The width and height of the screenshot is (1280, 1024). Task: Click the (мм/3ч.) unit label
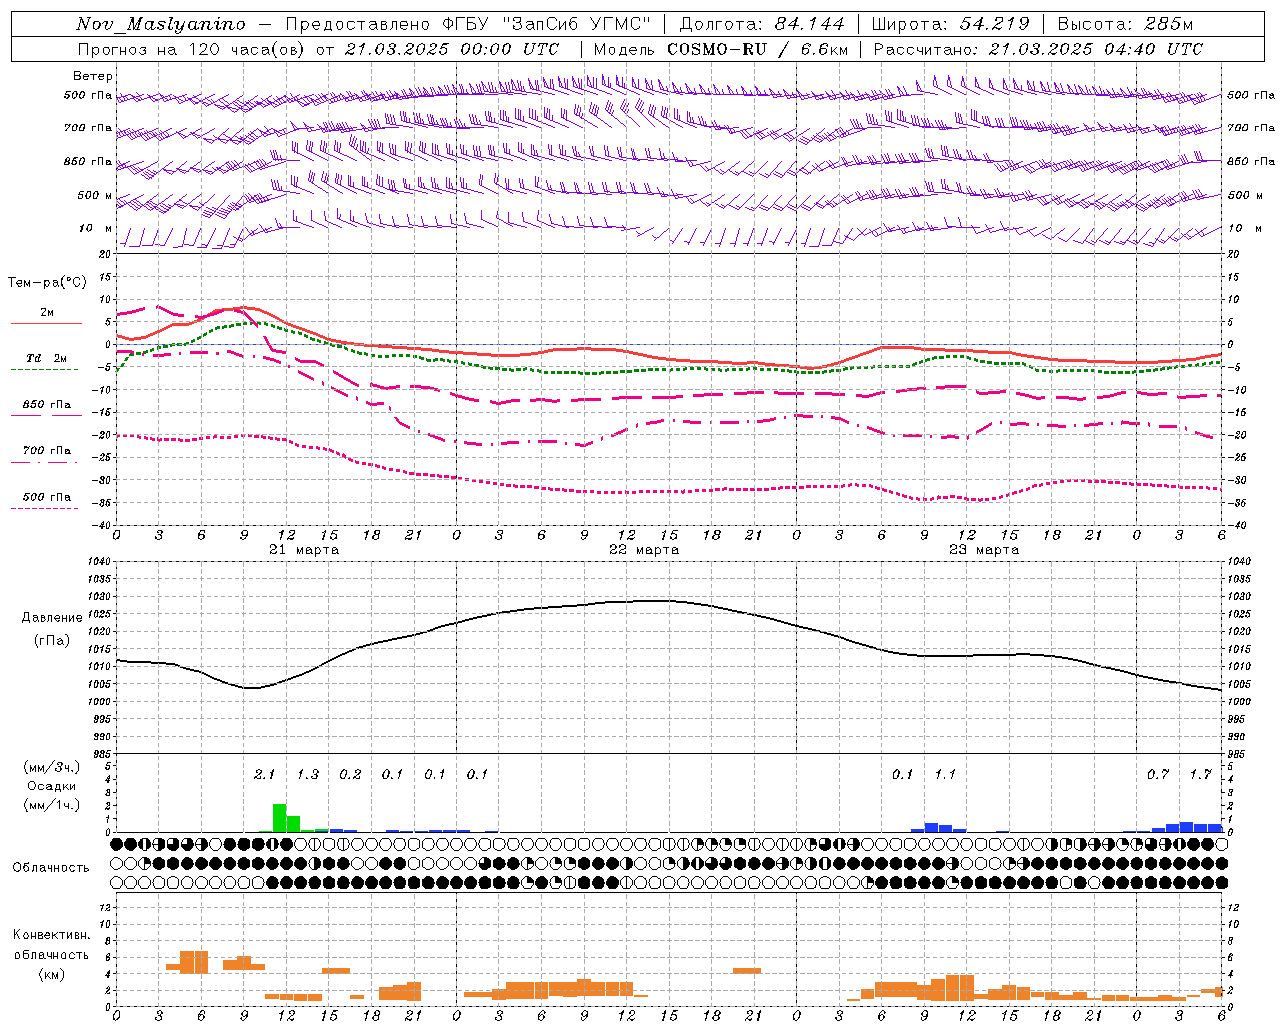[x=51, y=768]
